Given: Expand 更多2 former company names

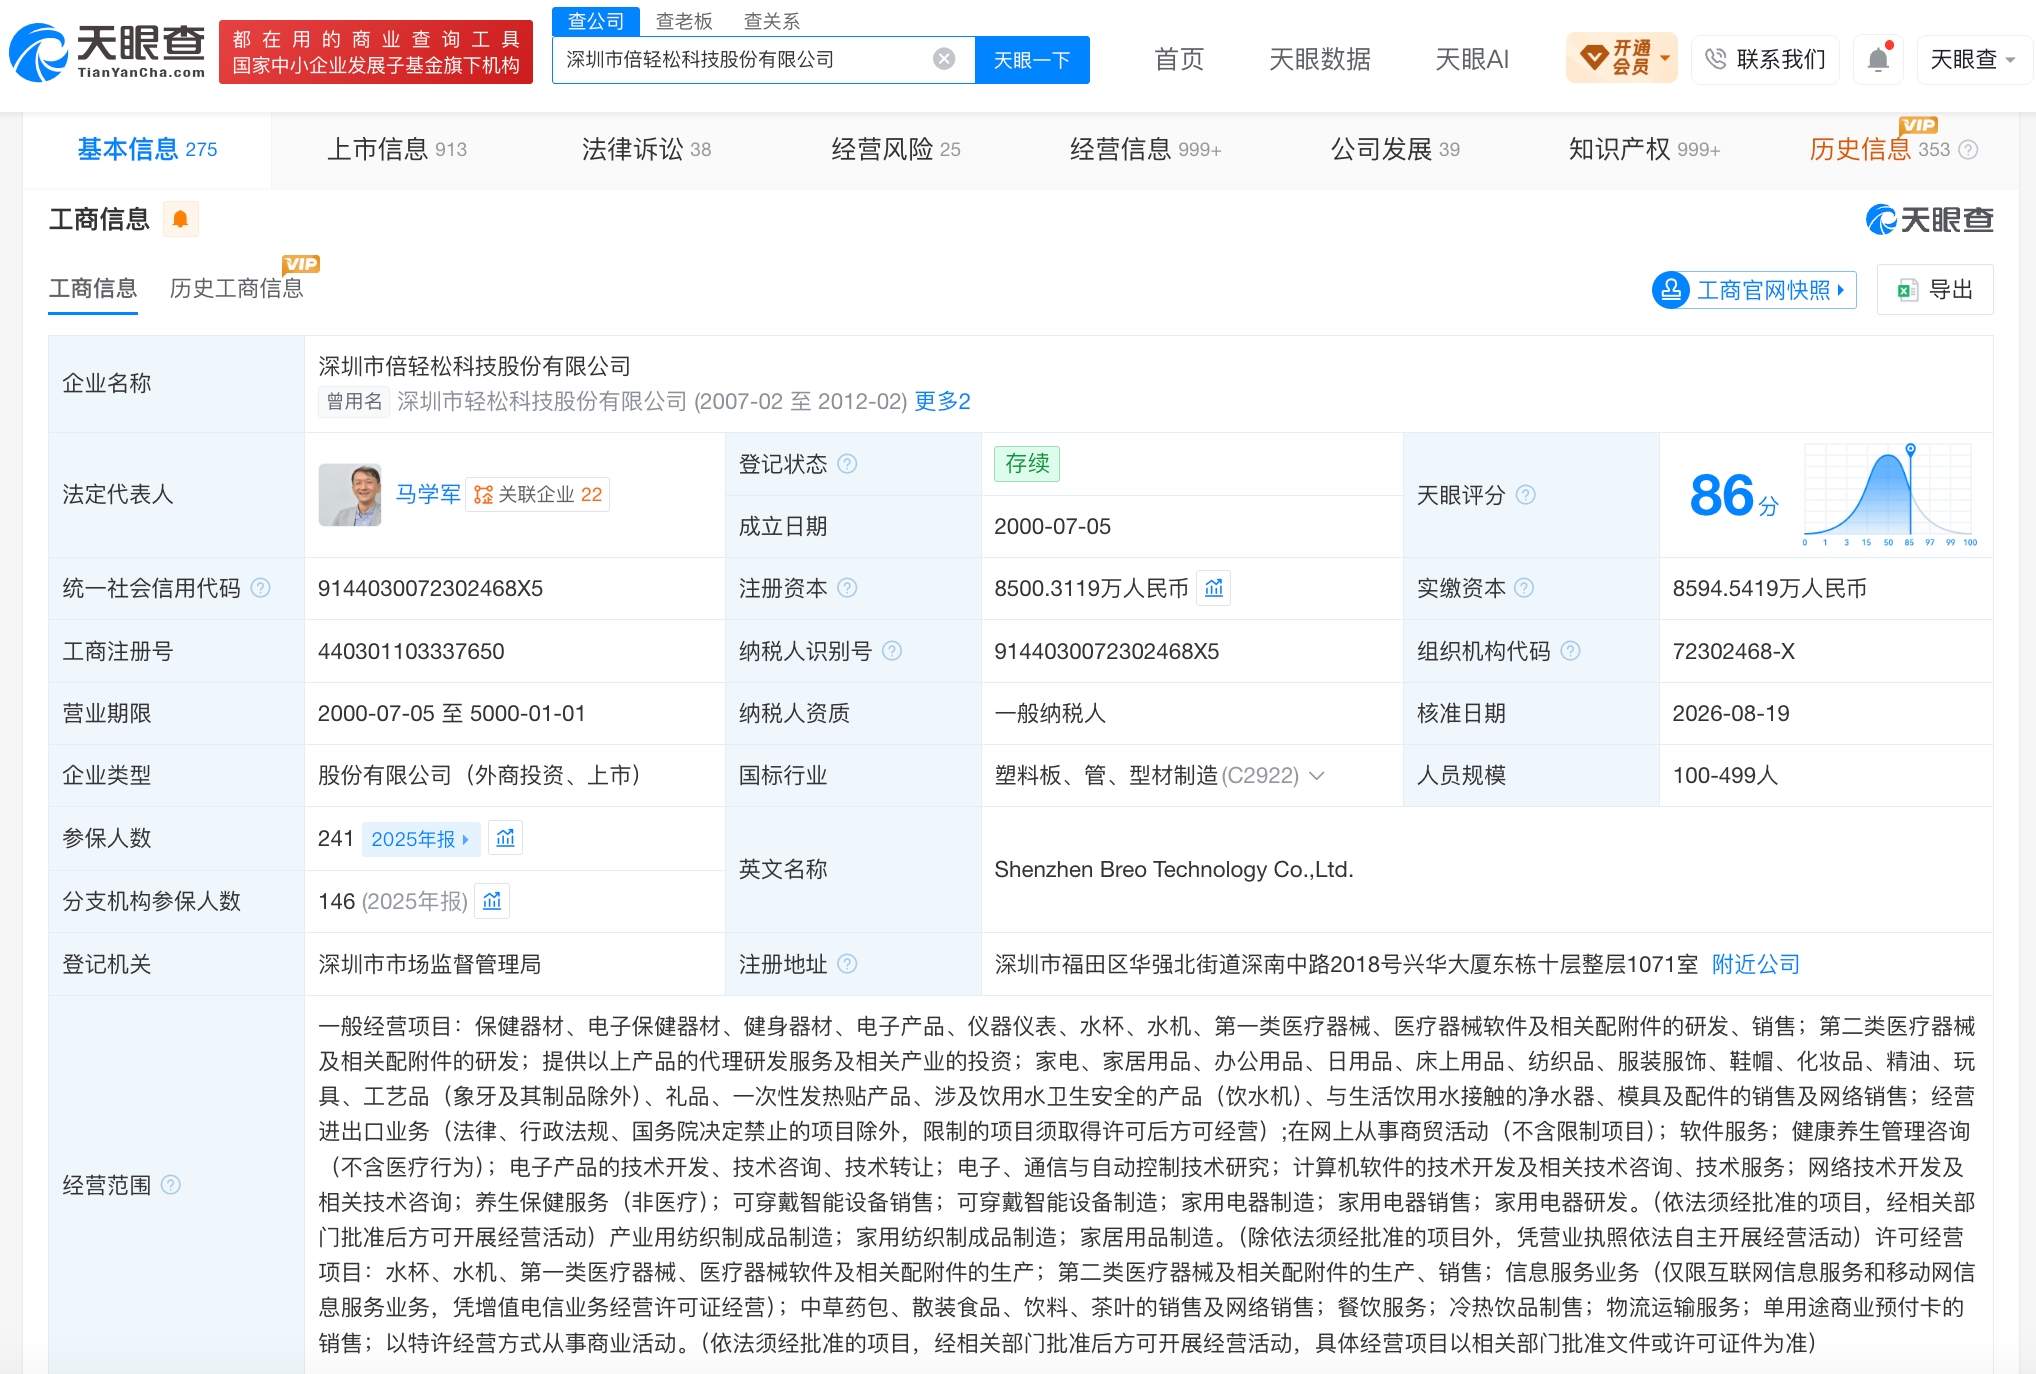Looking at the screenshot, I should 942,401.
